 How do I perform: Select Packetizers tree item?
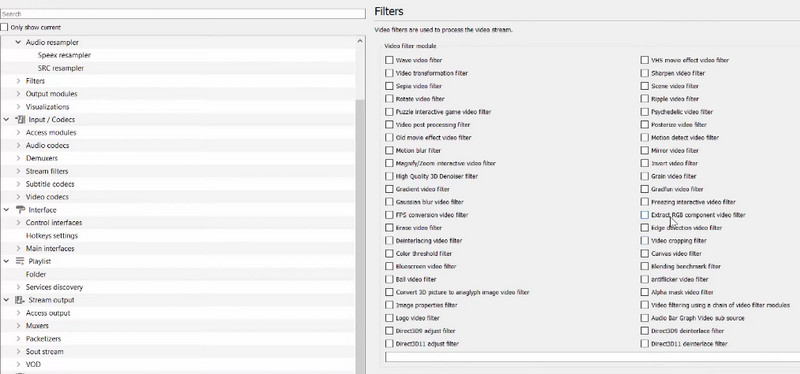tap(43, 339)
